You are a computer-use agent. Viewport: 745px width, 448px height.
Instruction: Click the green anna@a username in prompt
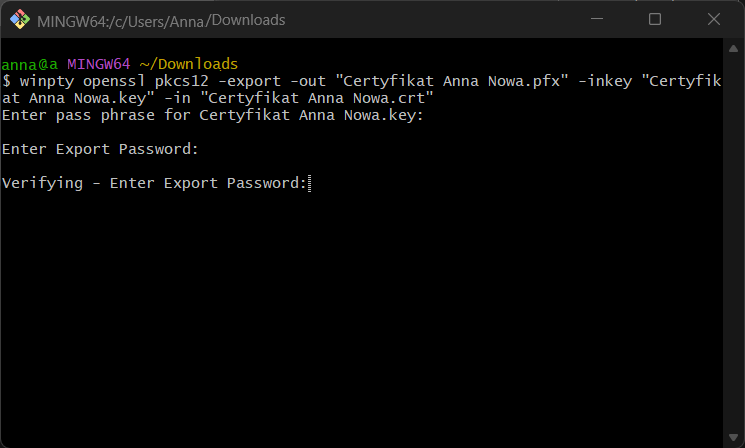[30, 64]
